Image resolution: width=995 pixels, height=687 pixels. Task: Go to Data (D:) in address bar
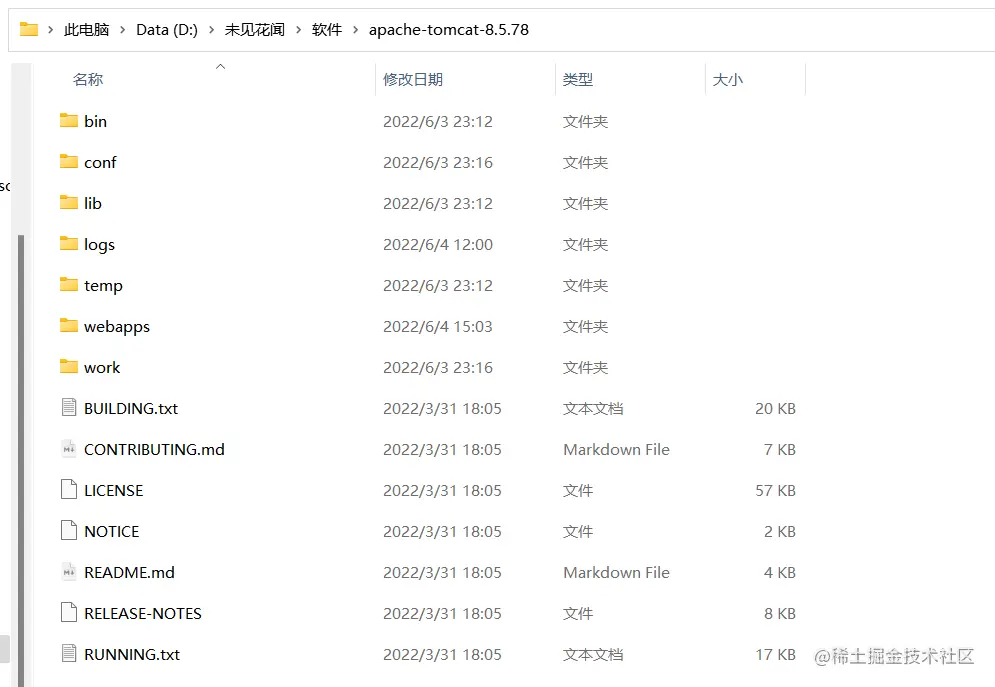167,30
